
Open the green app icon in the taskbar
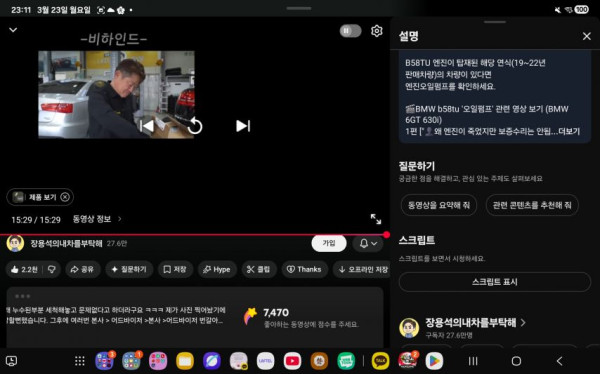[346, 361]
